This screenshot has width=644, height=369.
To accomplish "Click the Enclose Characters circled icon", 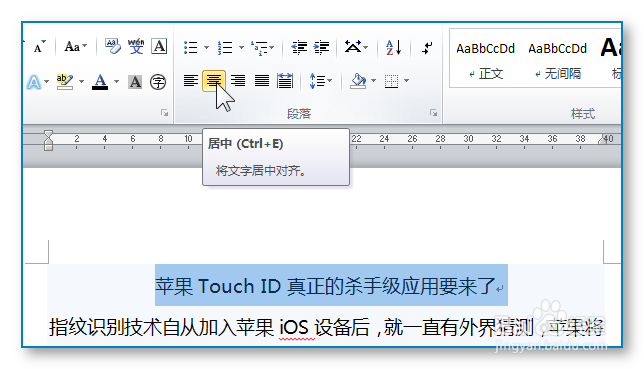I will point(158,82).
